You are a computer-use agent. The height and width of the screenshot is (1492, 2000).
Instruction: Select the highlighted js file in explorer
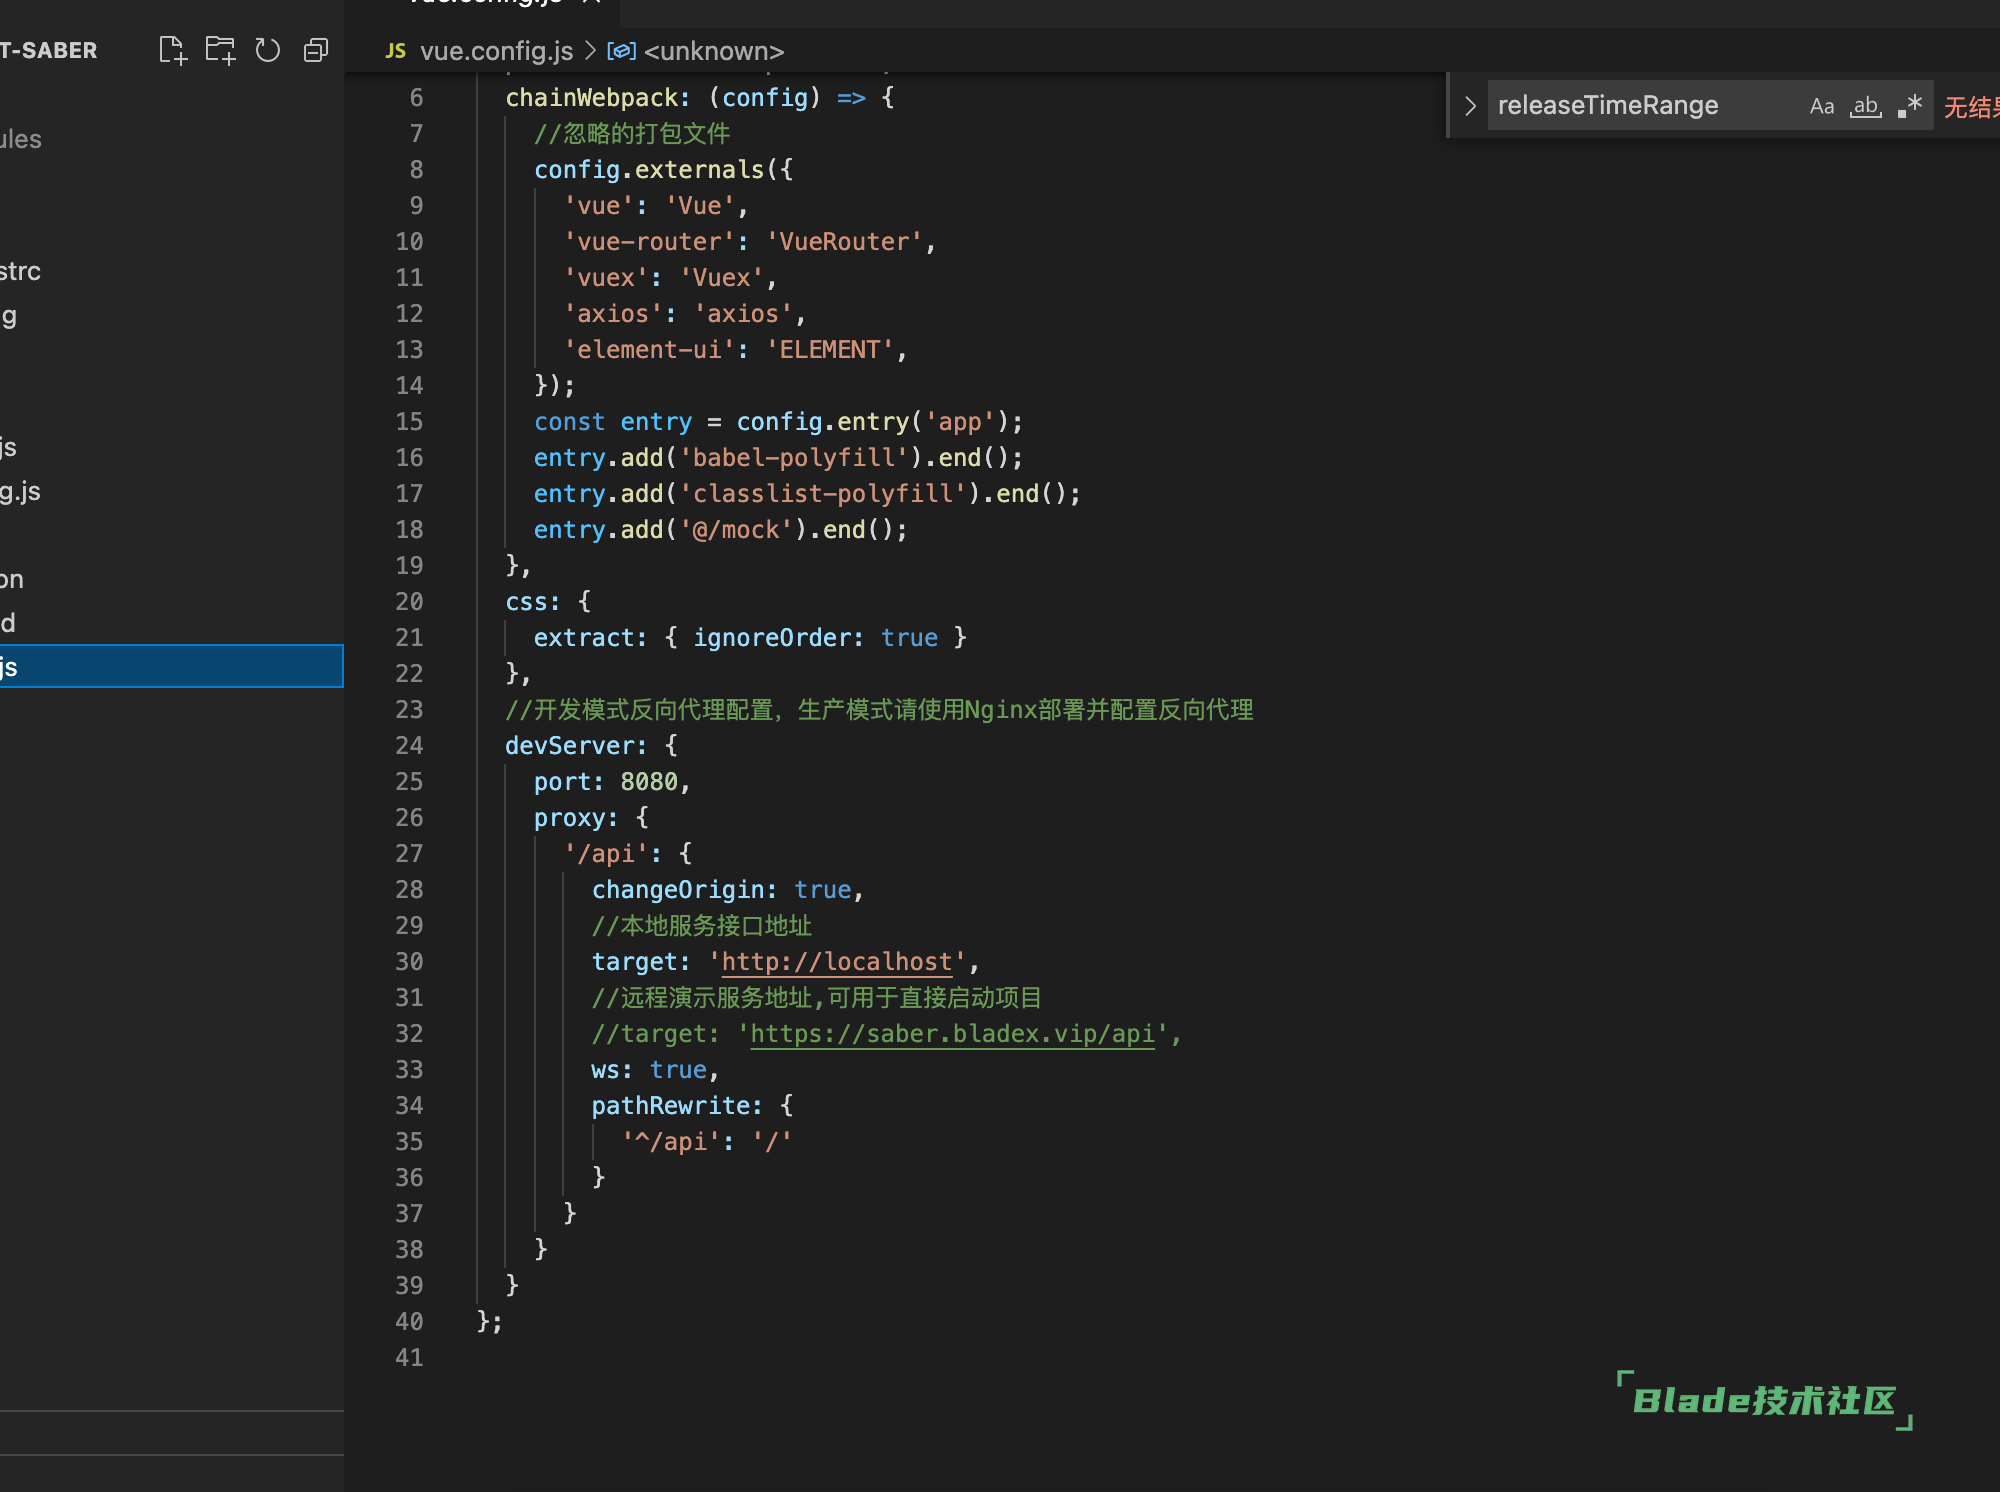point(171,667)
